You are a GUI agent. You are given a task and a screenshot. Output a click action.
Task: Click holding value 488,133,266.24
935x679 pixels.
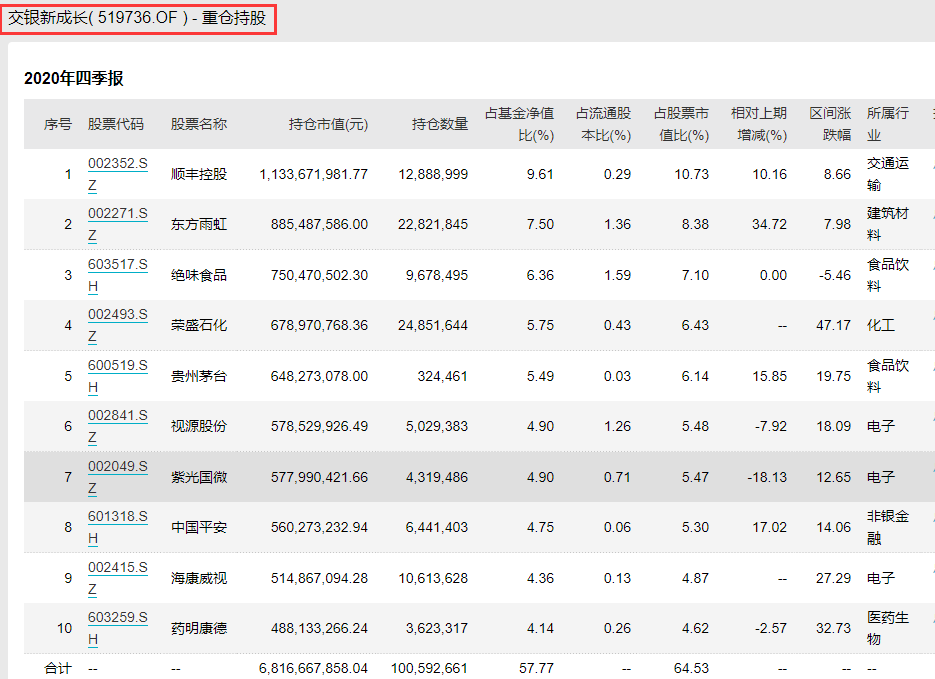(319, 628)
